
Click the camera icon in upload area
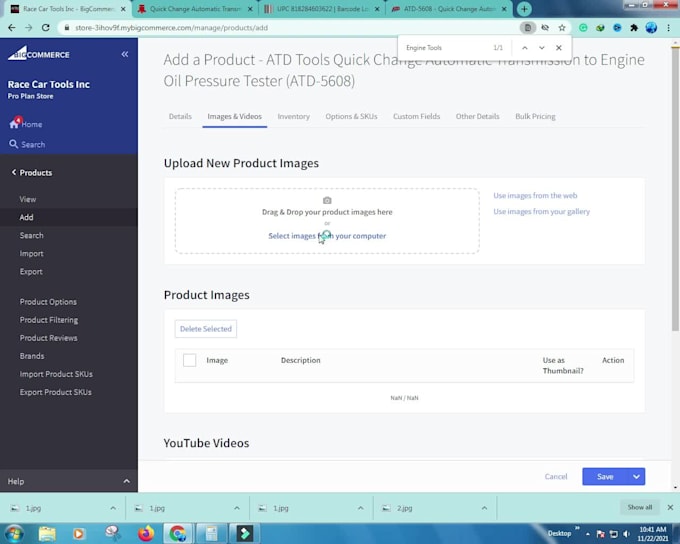[327, 200]
